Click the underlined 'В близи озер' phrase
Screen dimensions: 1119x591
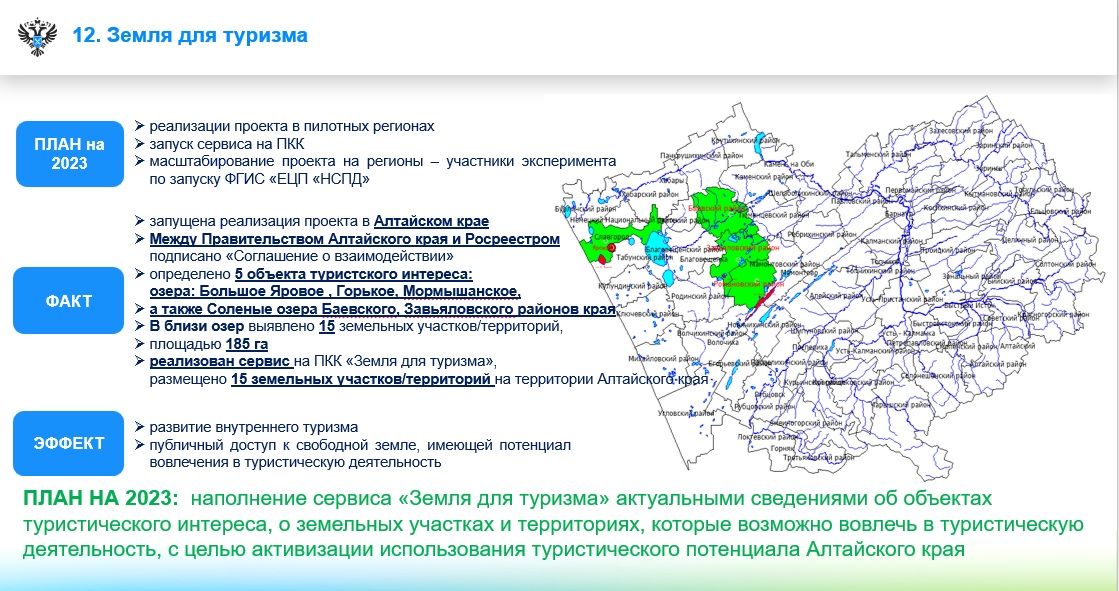[x=196, y=326]
